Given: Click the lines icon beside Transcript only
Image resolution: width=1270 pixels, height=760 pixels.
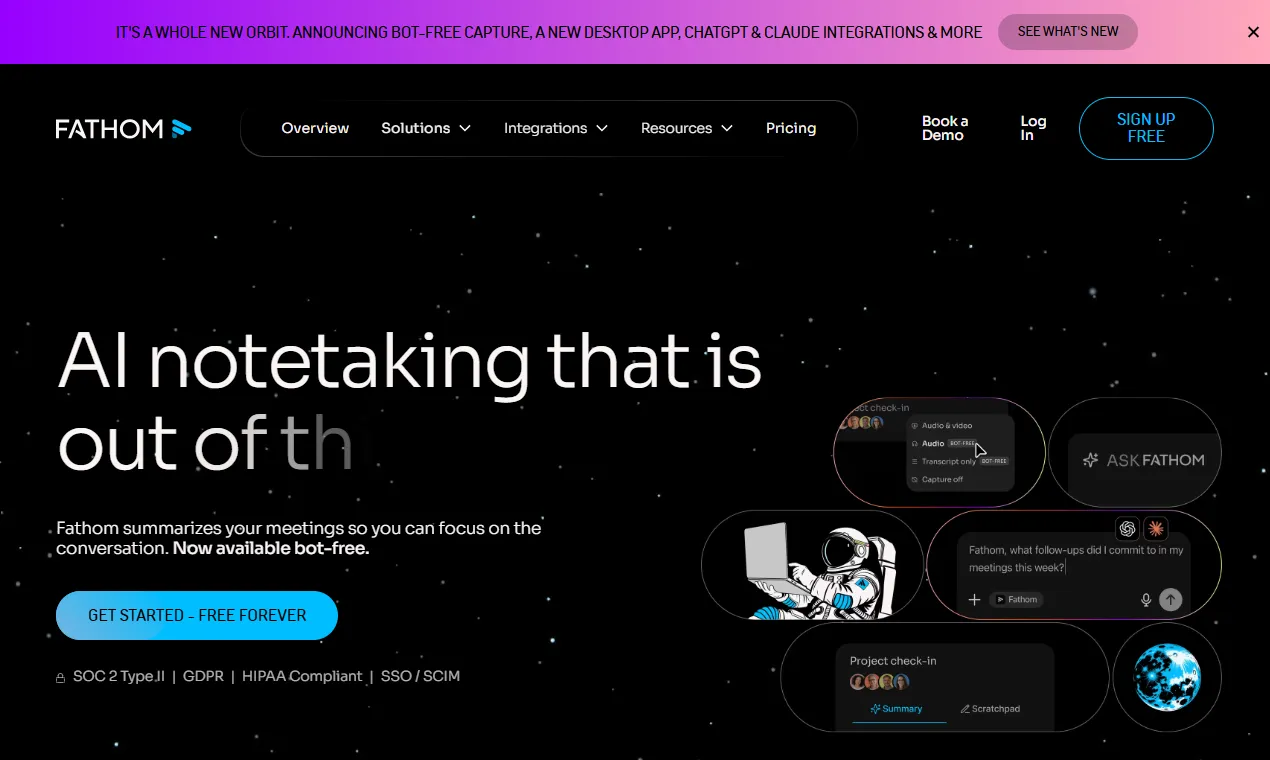Looking at the screenshot, I should tap(914, 461).
